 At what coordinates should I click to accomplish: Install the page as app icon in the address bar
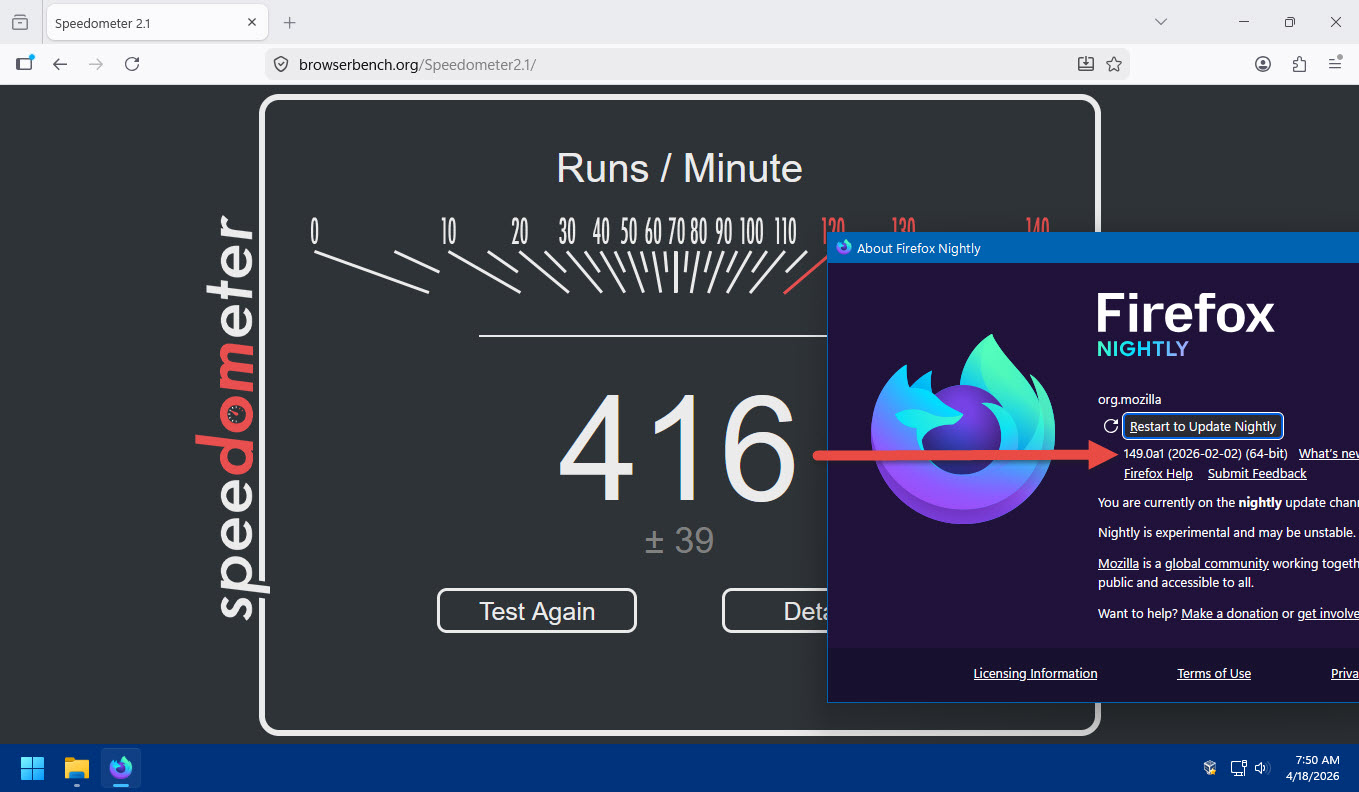pyautogui.click(x=1086, y=64)
